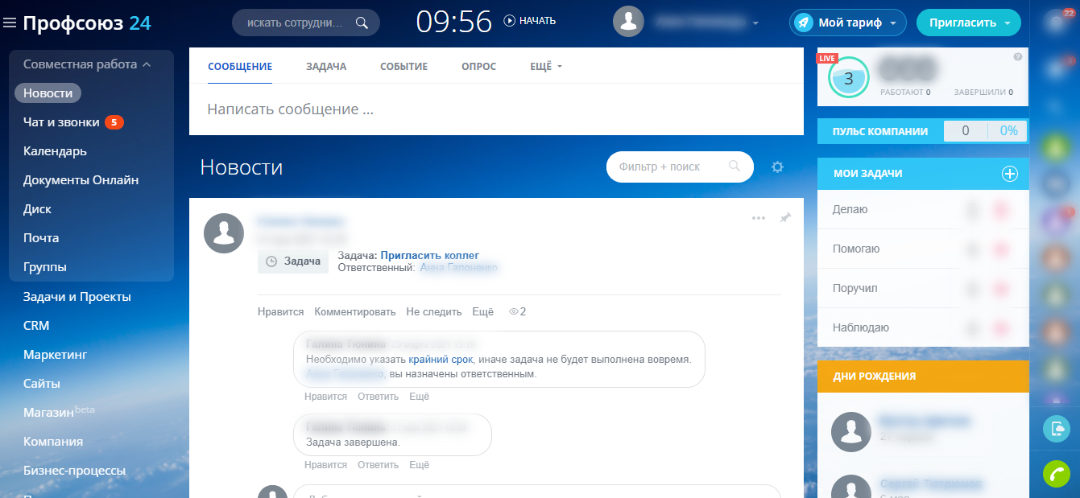The image size is (1080, 498).
Task: Open Задачи и Проекты in the sidebar
Action: pos(76,297)
